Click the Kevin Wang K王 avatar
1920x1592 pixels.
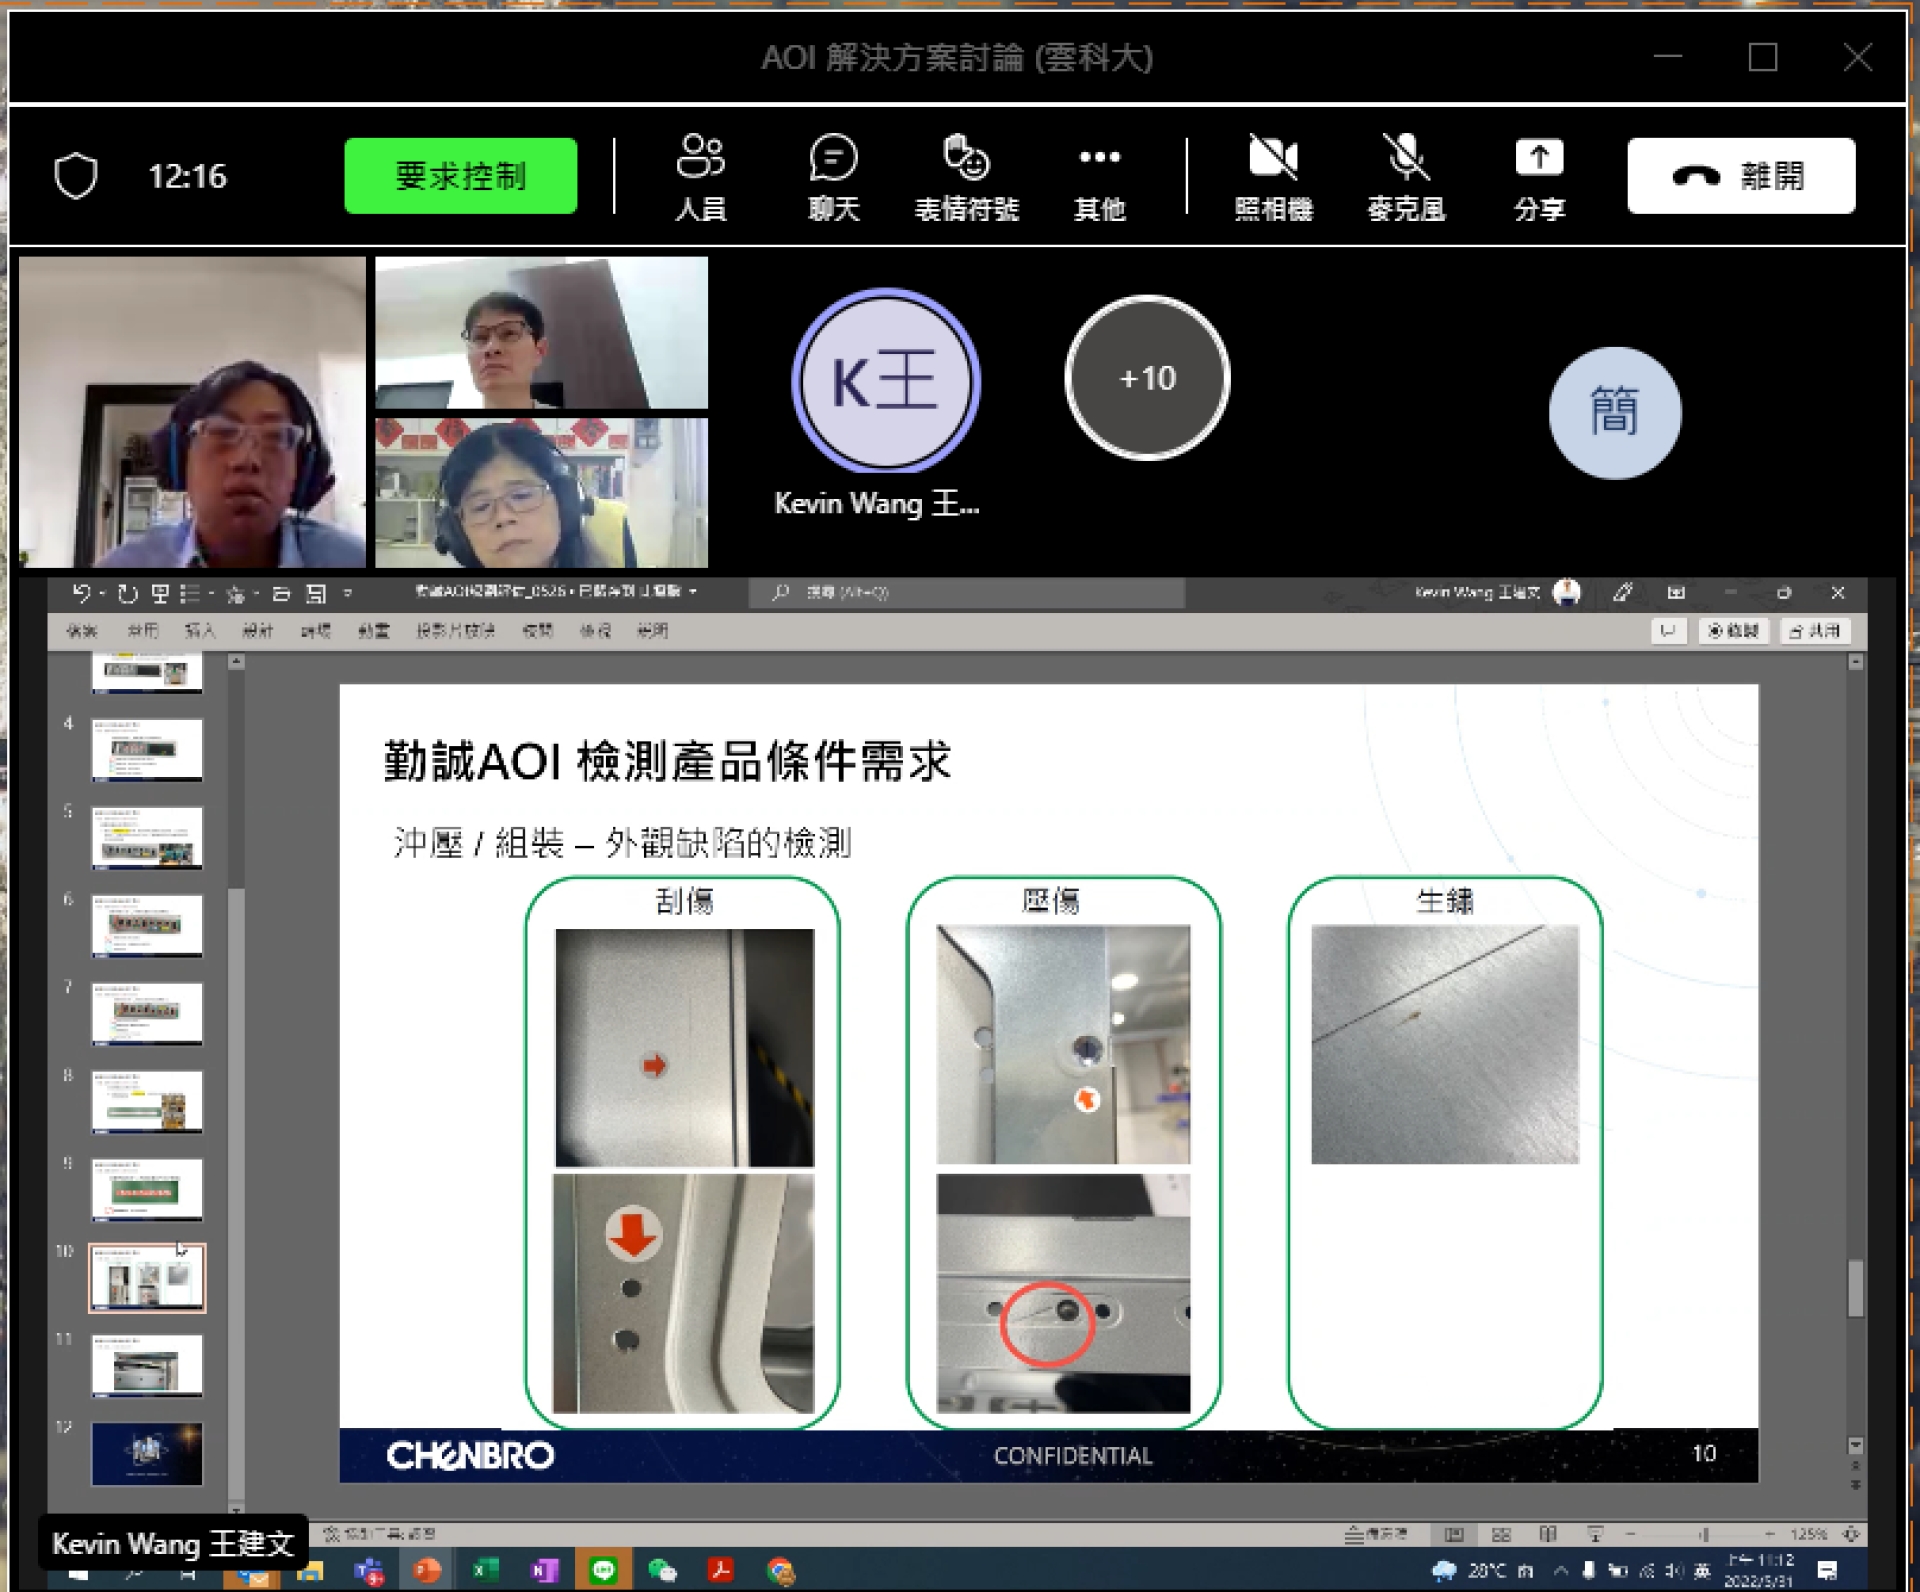(885, 381)
